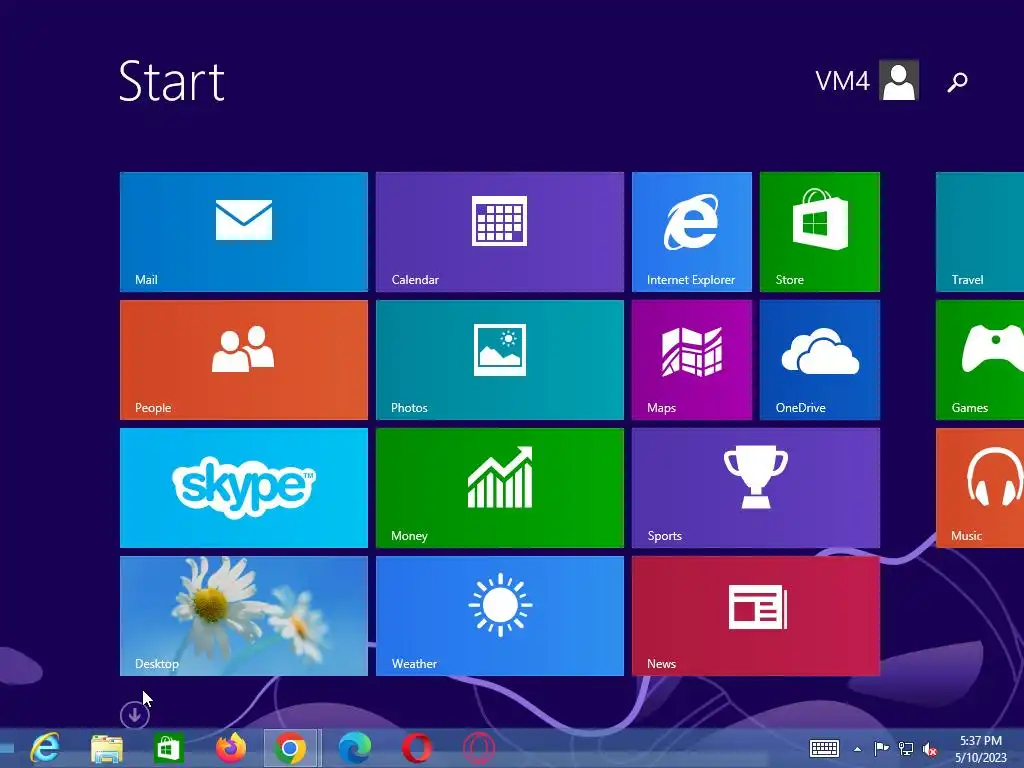This screenshot has width=1024, height=768.
Task: Open the Games tile
Action: [x=980, y=360]
